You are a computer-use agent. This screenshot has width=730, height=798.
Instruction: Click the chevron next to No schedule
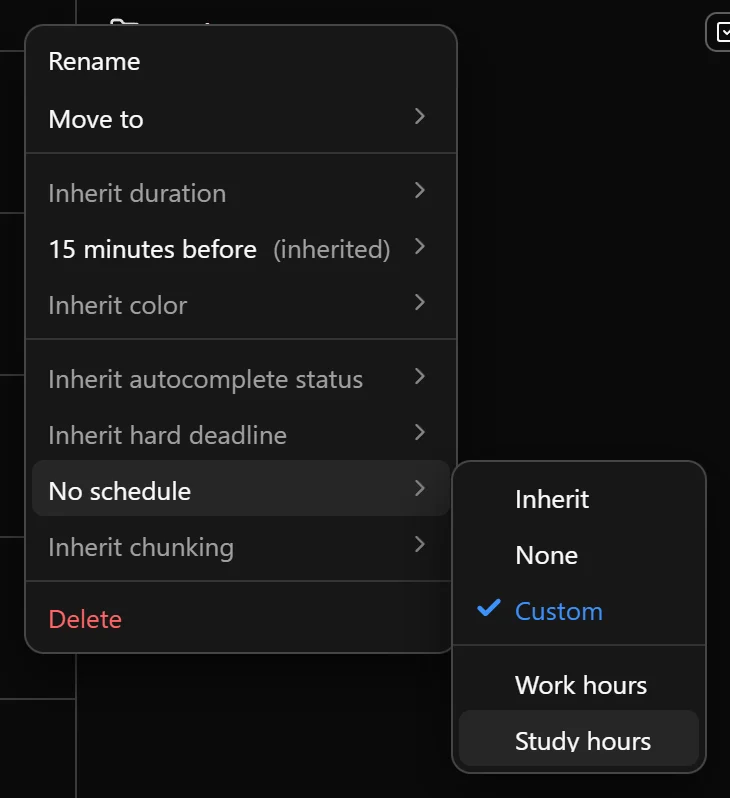point(419,489)
